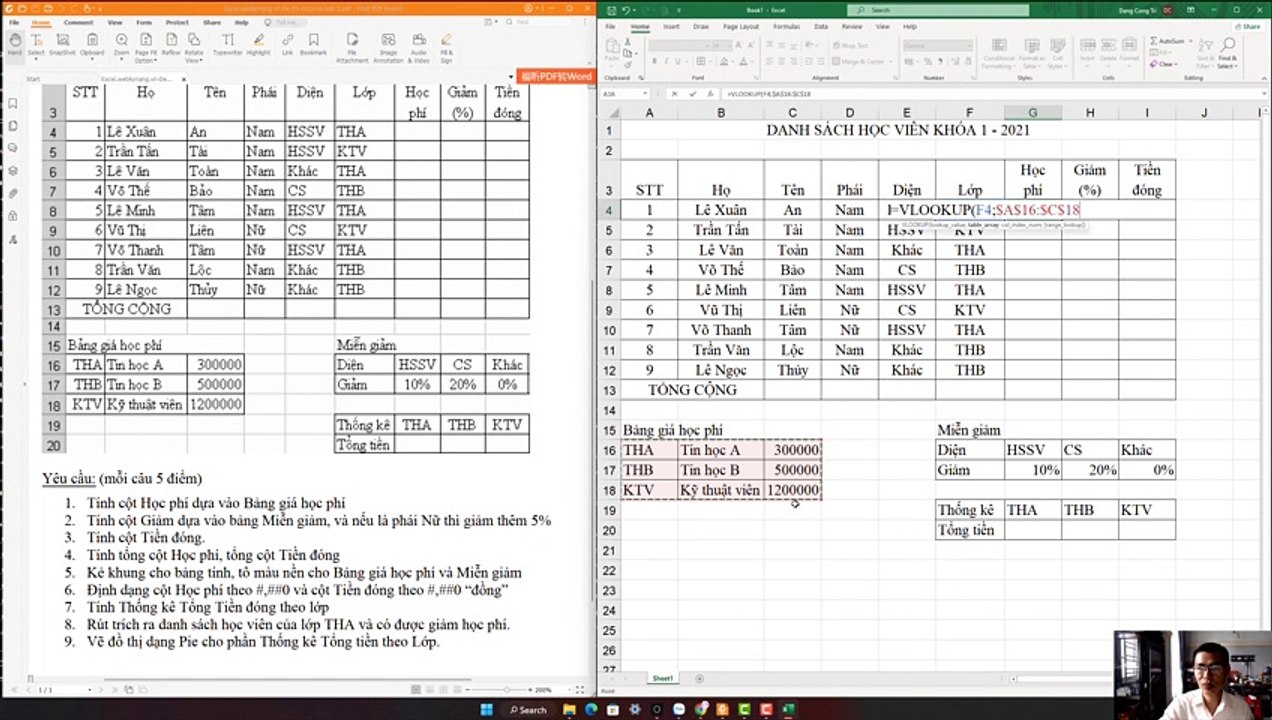1272x720 pixels.
Task: Cancel formula entry with the X button
Action: coord(675,94)
